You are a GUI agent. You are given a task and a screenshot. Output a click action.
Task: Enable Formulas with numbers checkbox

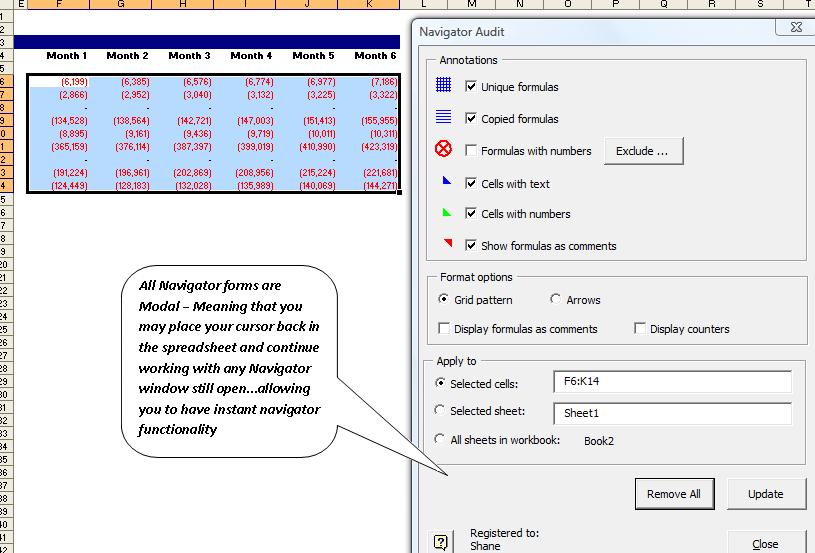pyautogui.click(x=472, y=151)
